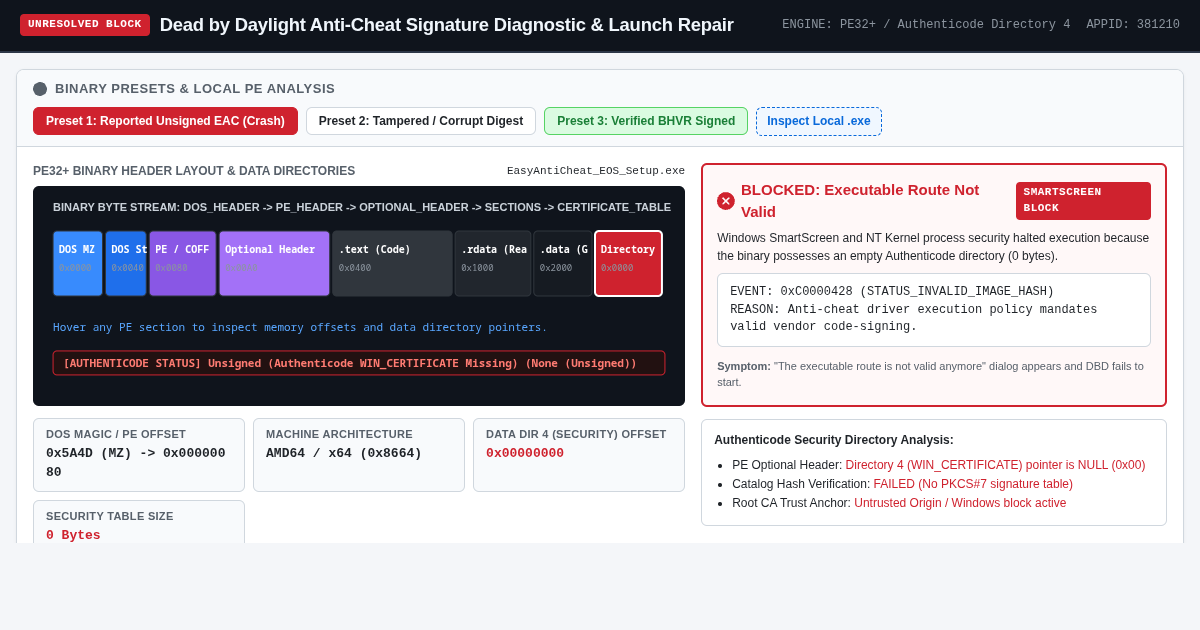
Task: Inspect the DOS MZ header block
Action: (78, 263)
